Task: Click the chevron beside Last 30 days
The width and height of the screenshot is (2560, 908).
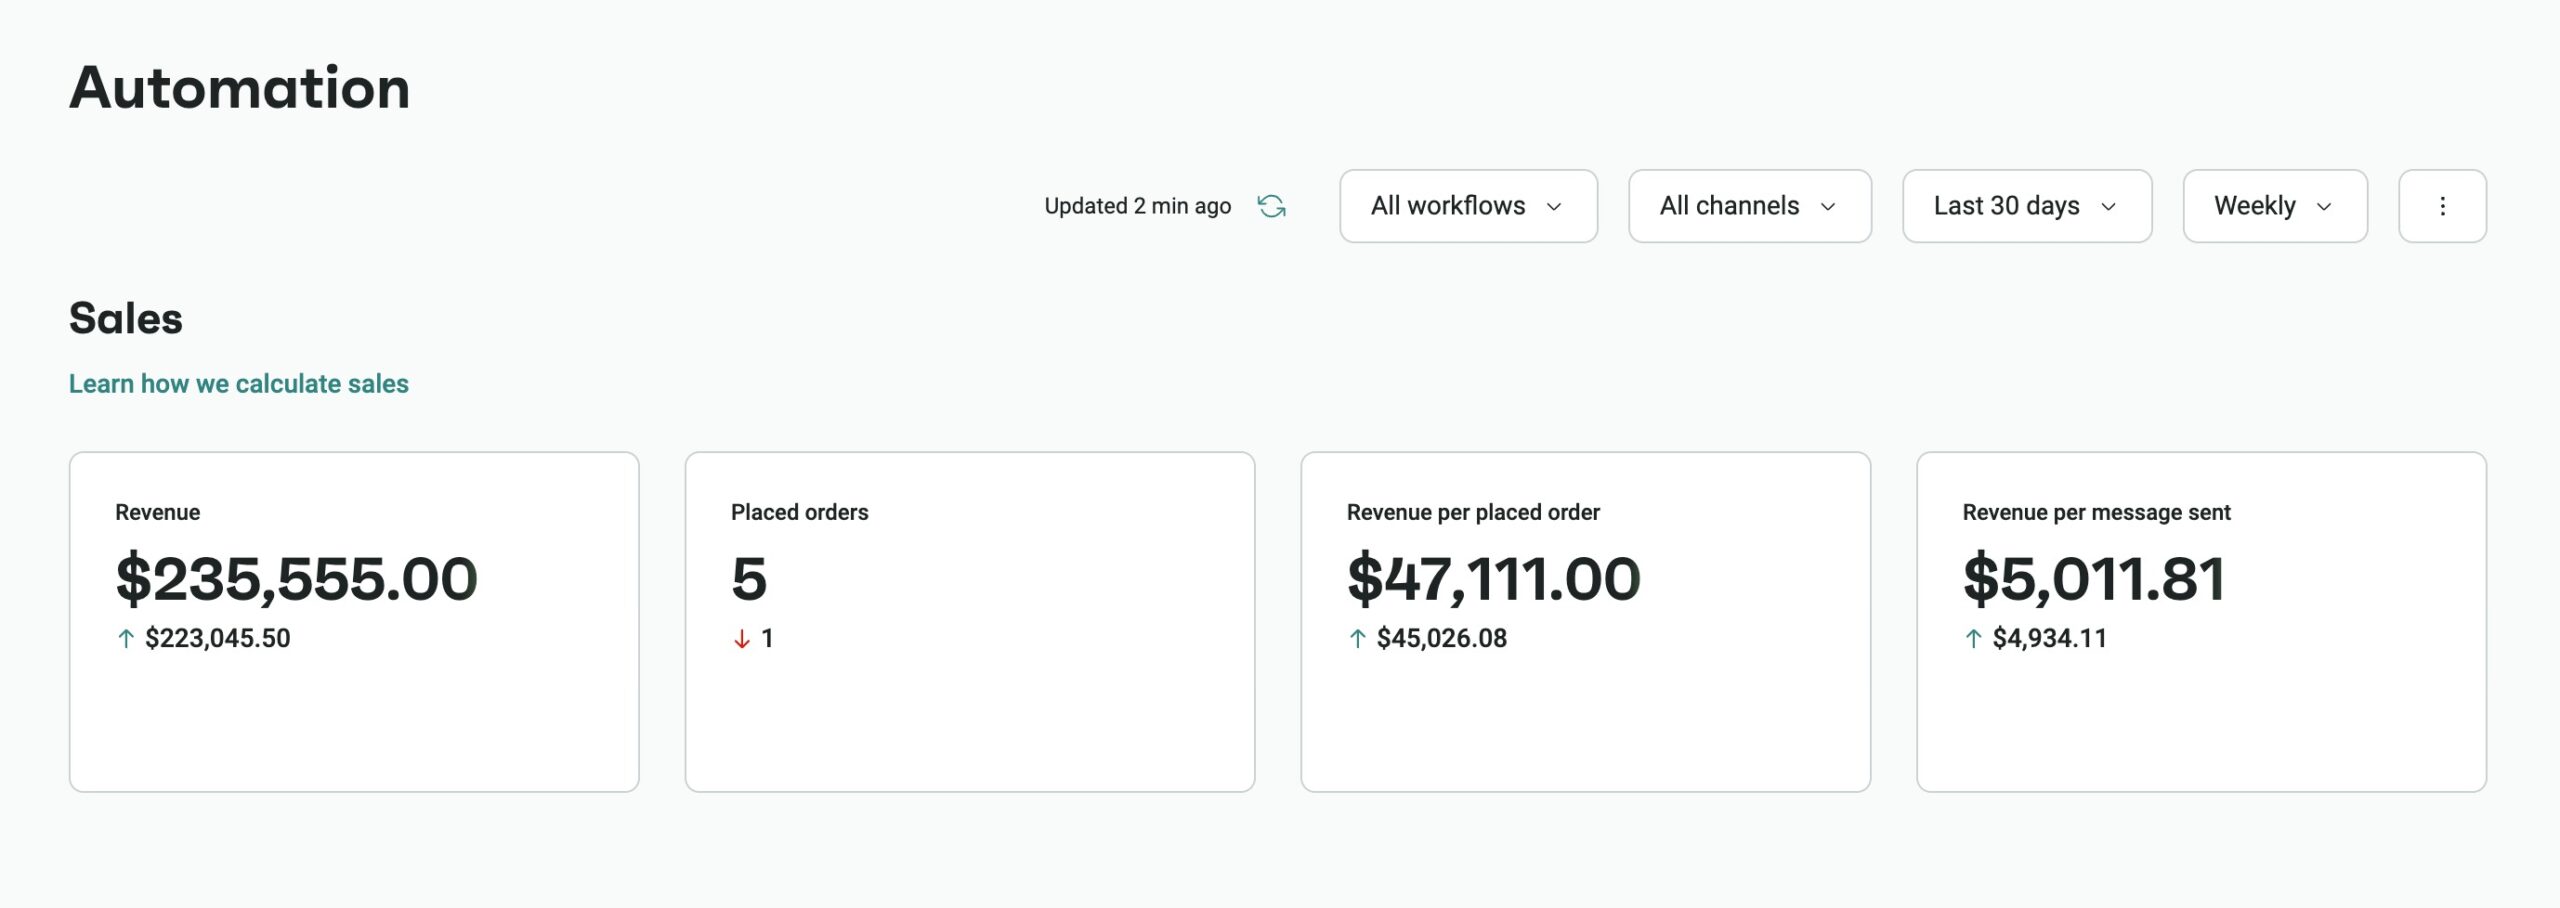Action: (x=2108, y=208)
